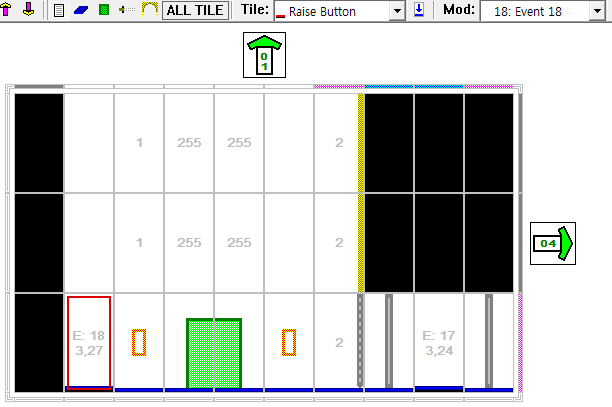Toggle the ALL TILE button

point(195,10)
